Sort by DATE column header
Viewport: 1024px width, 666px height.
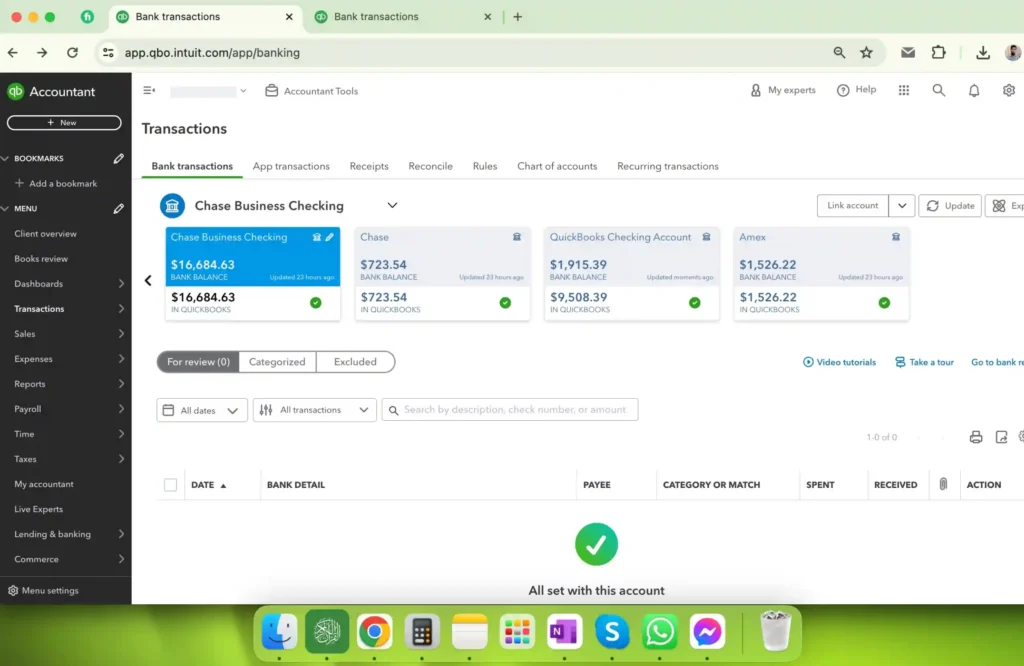pyautogui.click(x=208, y=484)
